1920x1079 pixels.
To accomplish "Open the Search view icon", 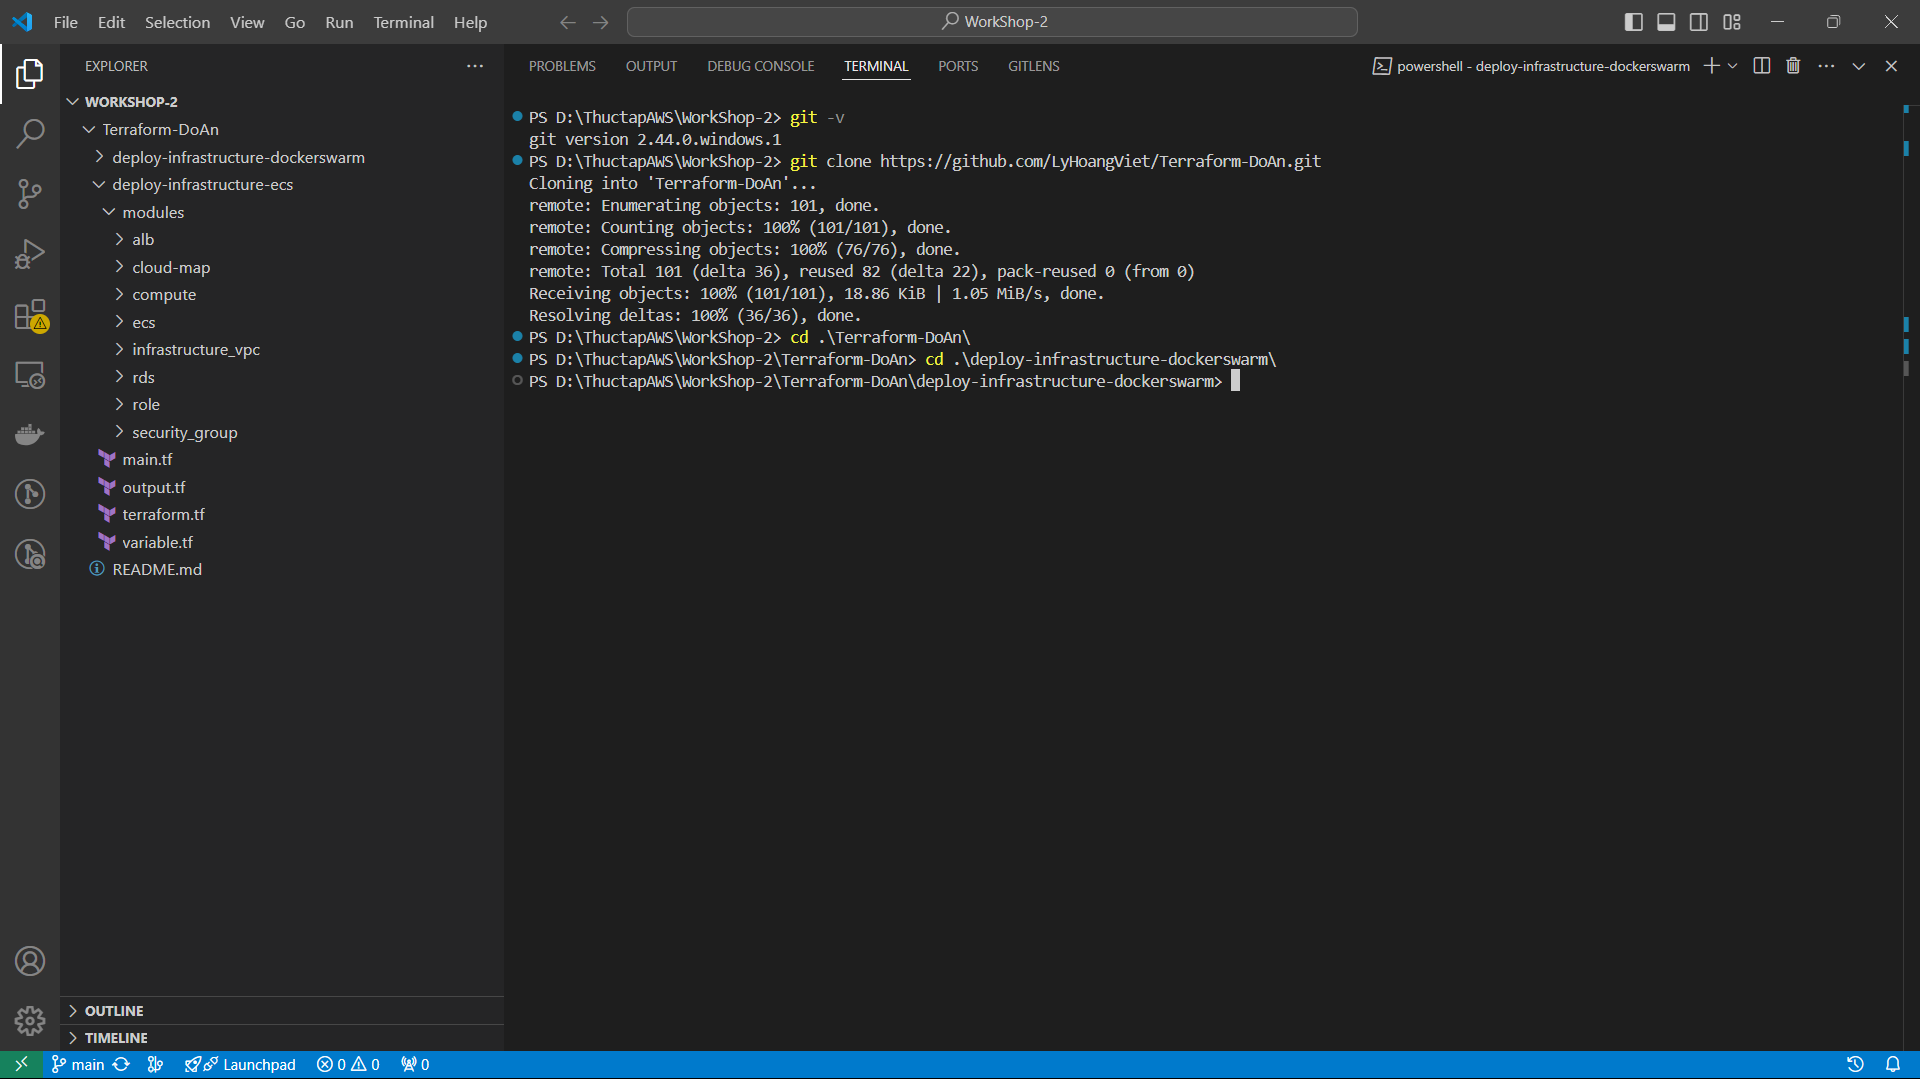I will click(x=30, y=133).
